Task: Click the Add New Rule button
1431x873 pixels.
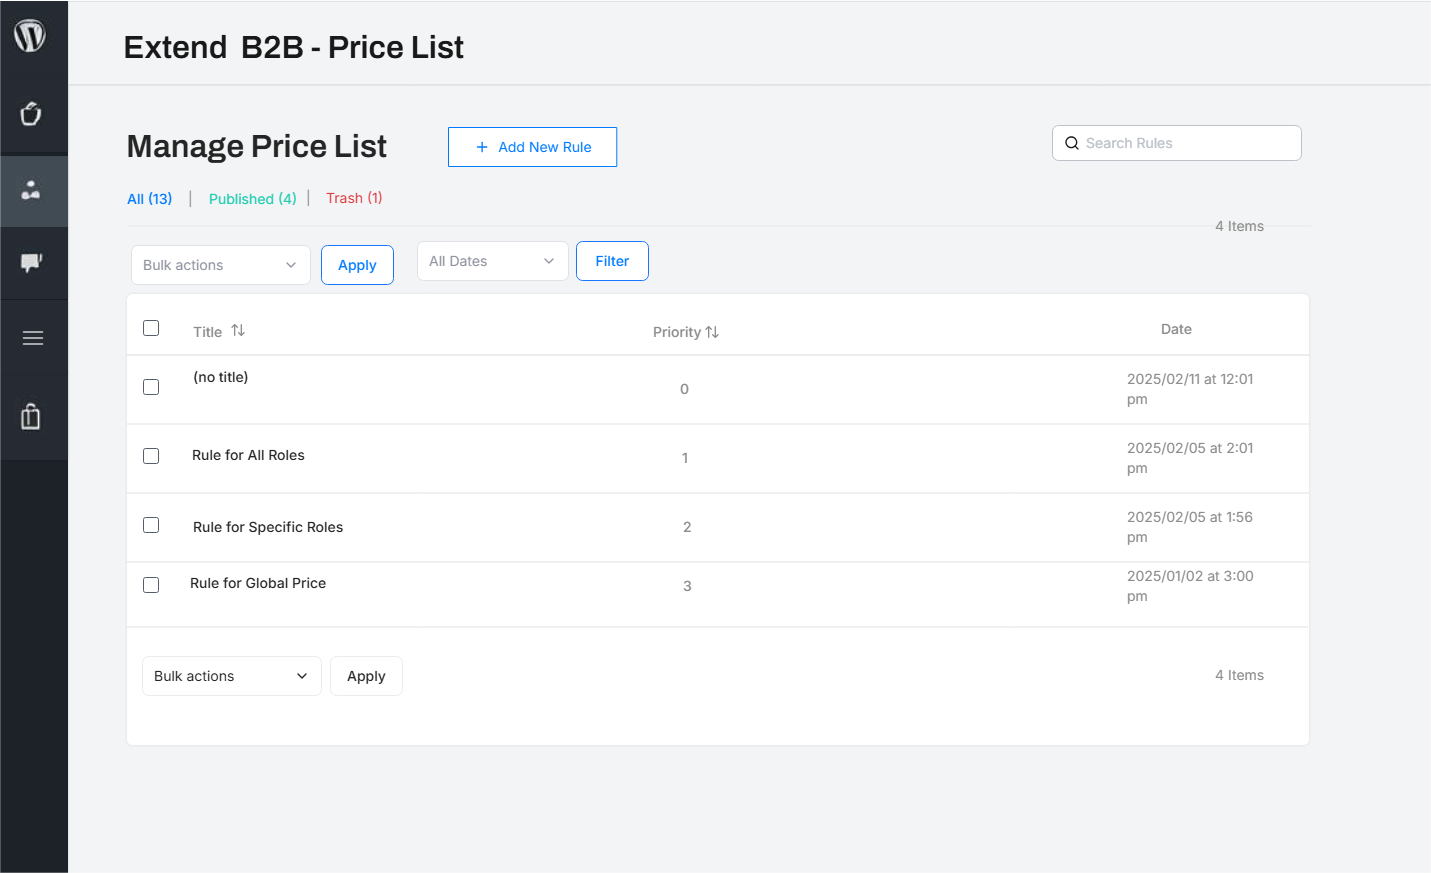Action: coord(532,146)
